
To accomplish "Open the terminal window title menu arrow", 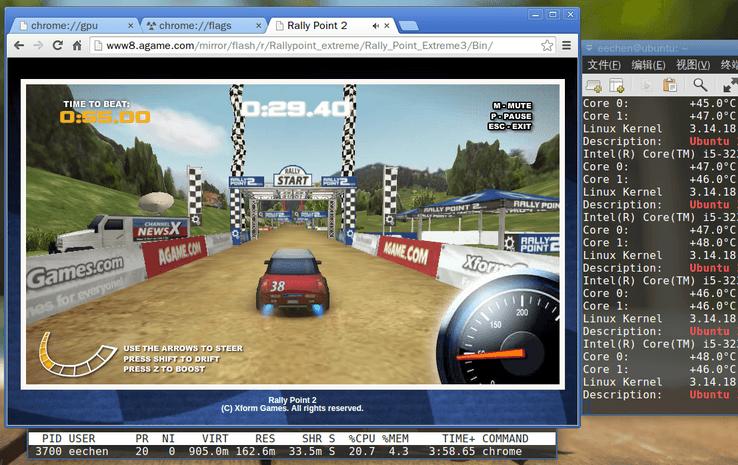I will tap(588, 48).
